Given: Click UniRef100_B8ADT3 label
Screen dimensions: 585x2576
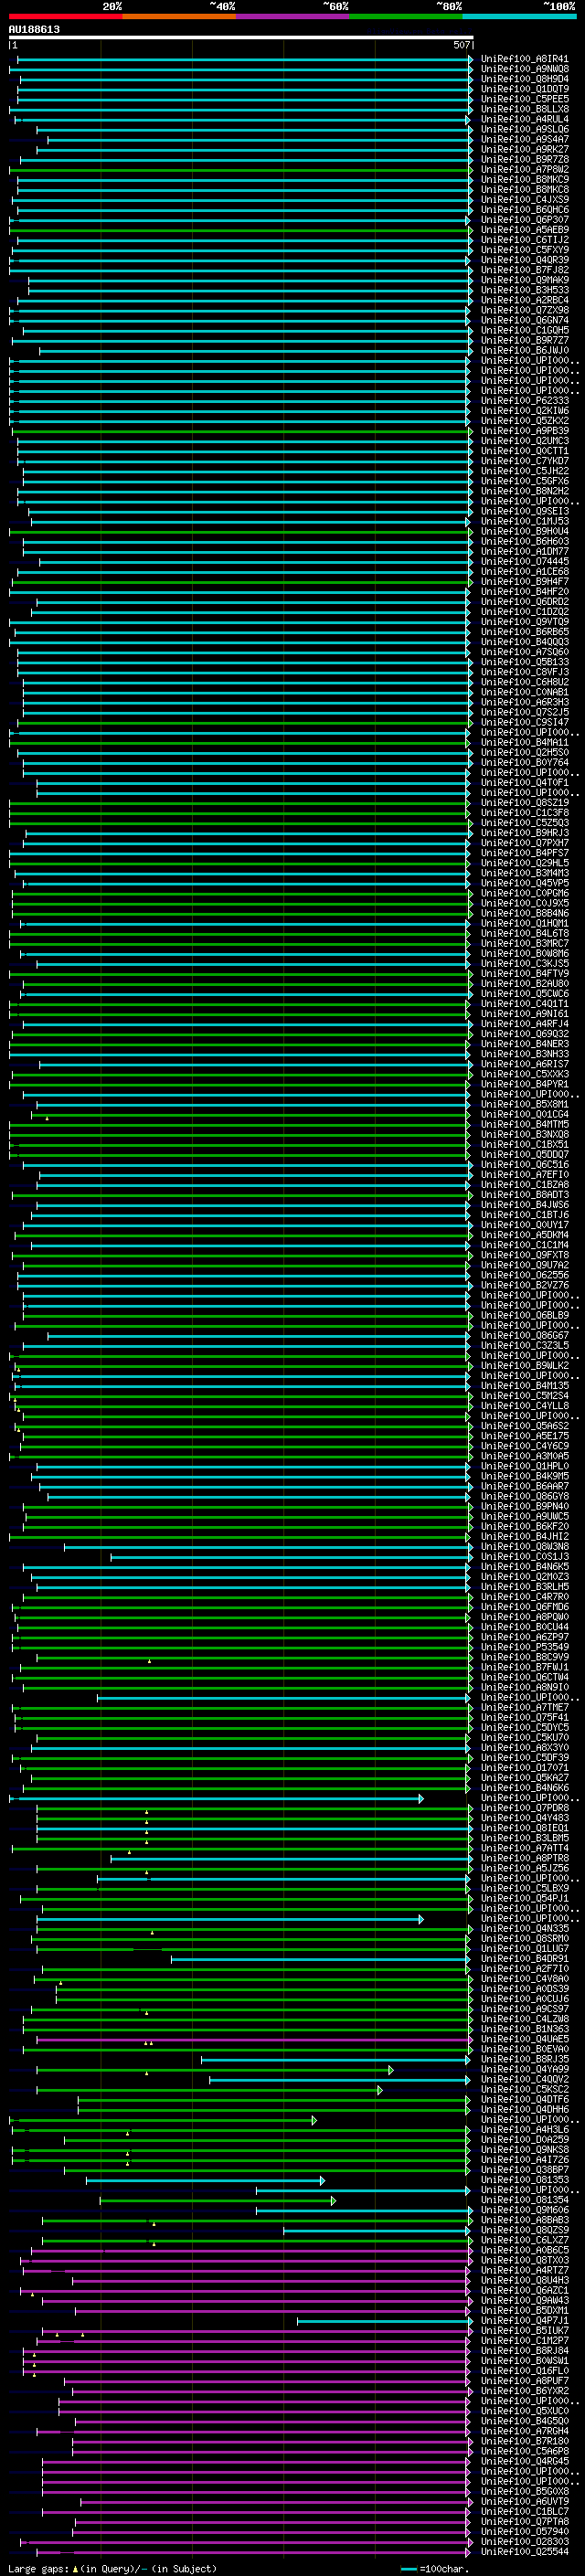Looking at the screenshot, I should tap(524, 1195).
